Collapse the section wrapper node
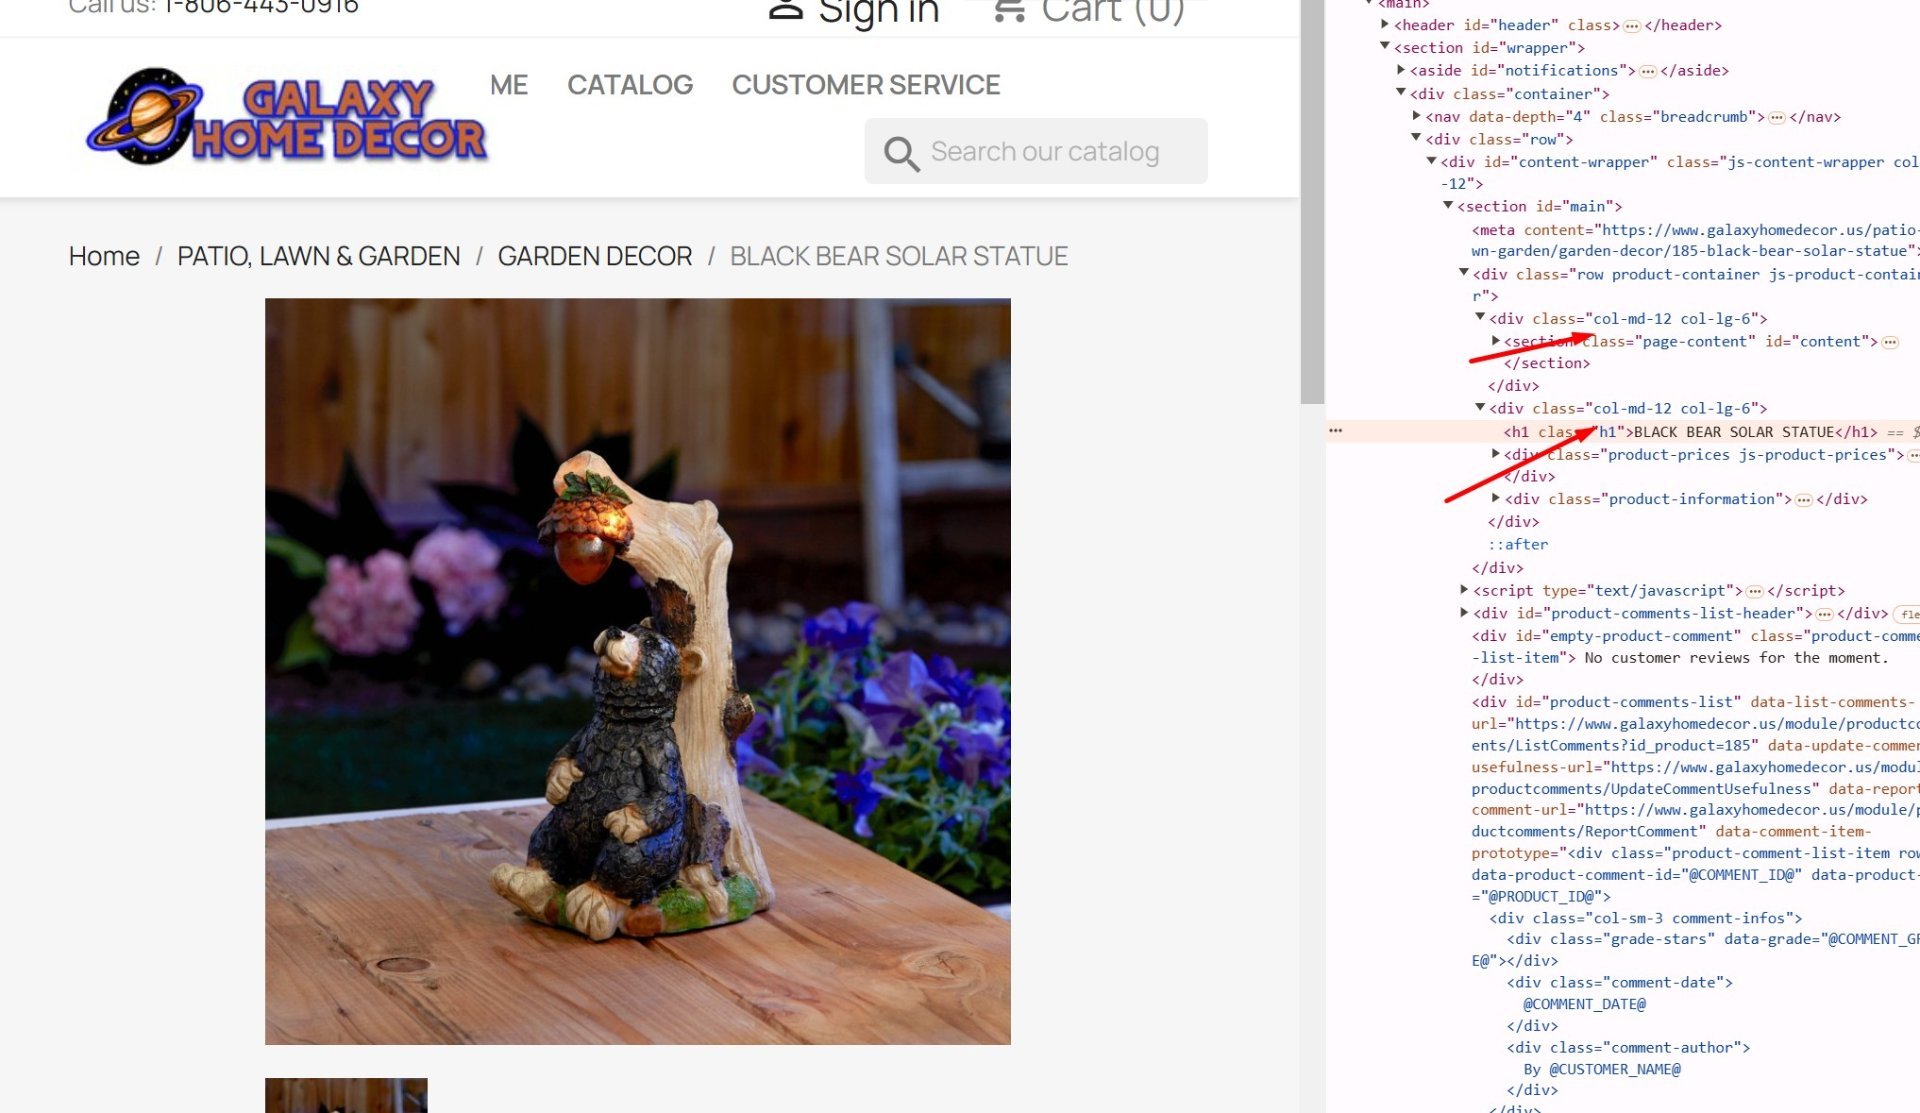This screenshot has height=1113, width=1920. click(1384, 47)
